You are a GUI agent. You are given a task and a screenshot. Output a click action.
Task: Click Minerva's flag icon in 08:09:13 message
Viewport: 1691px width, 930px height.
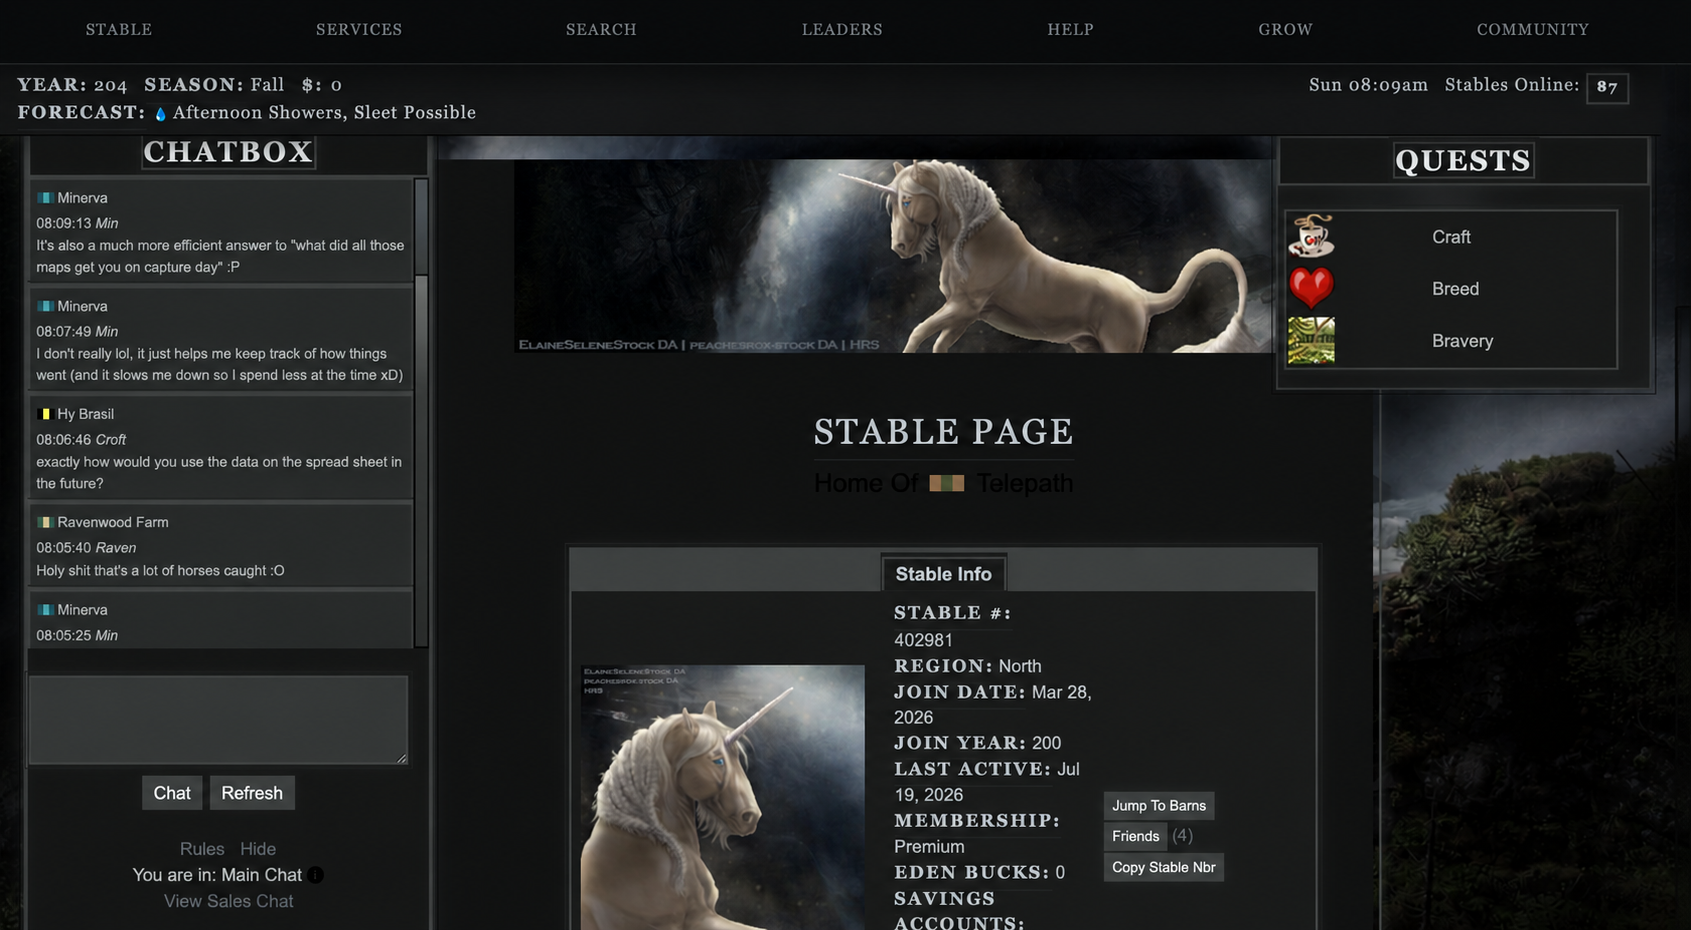[x=45, y=198]
